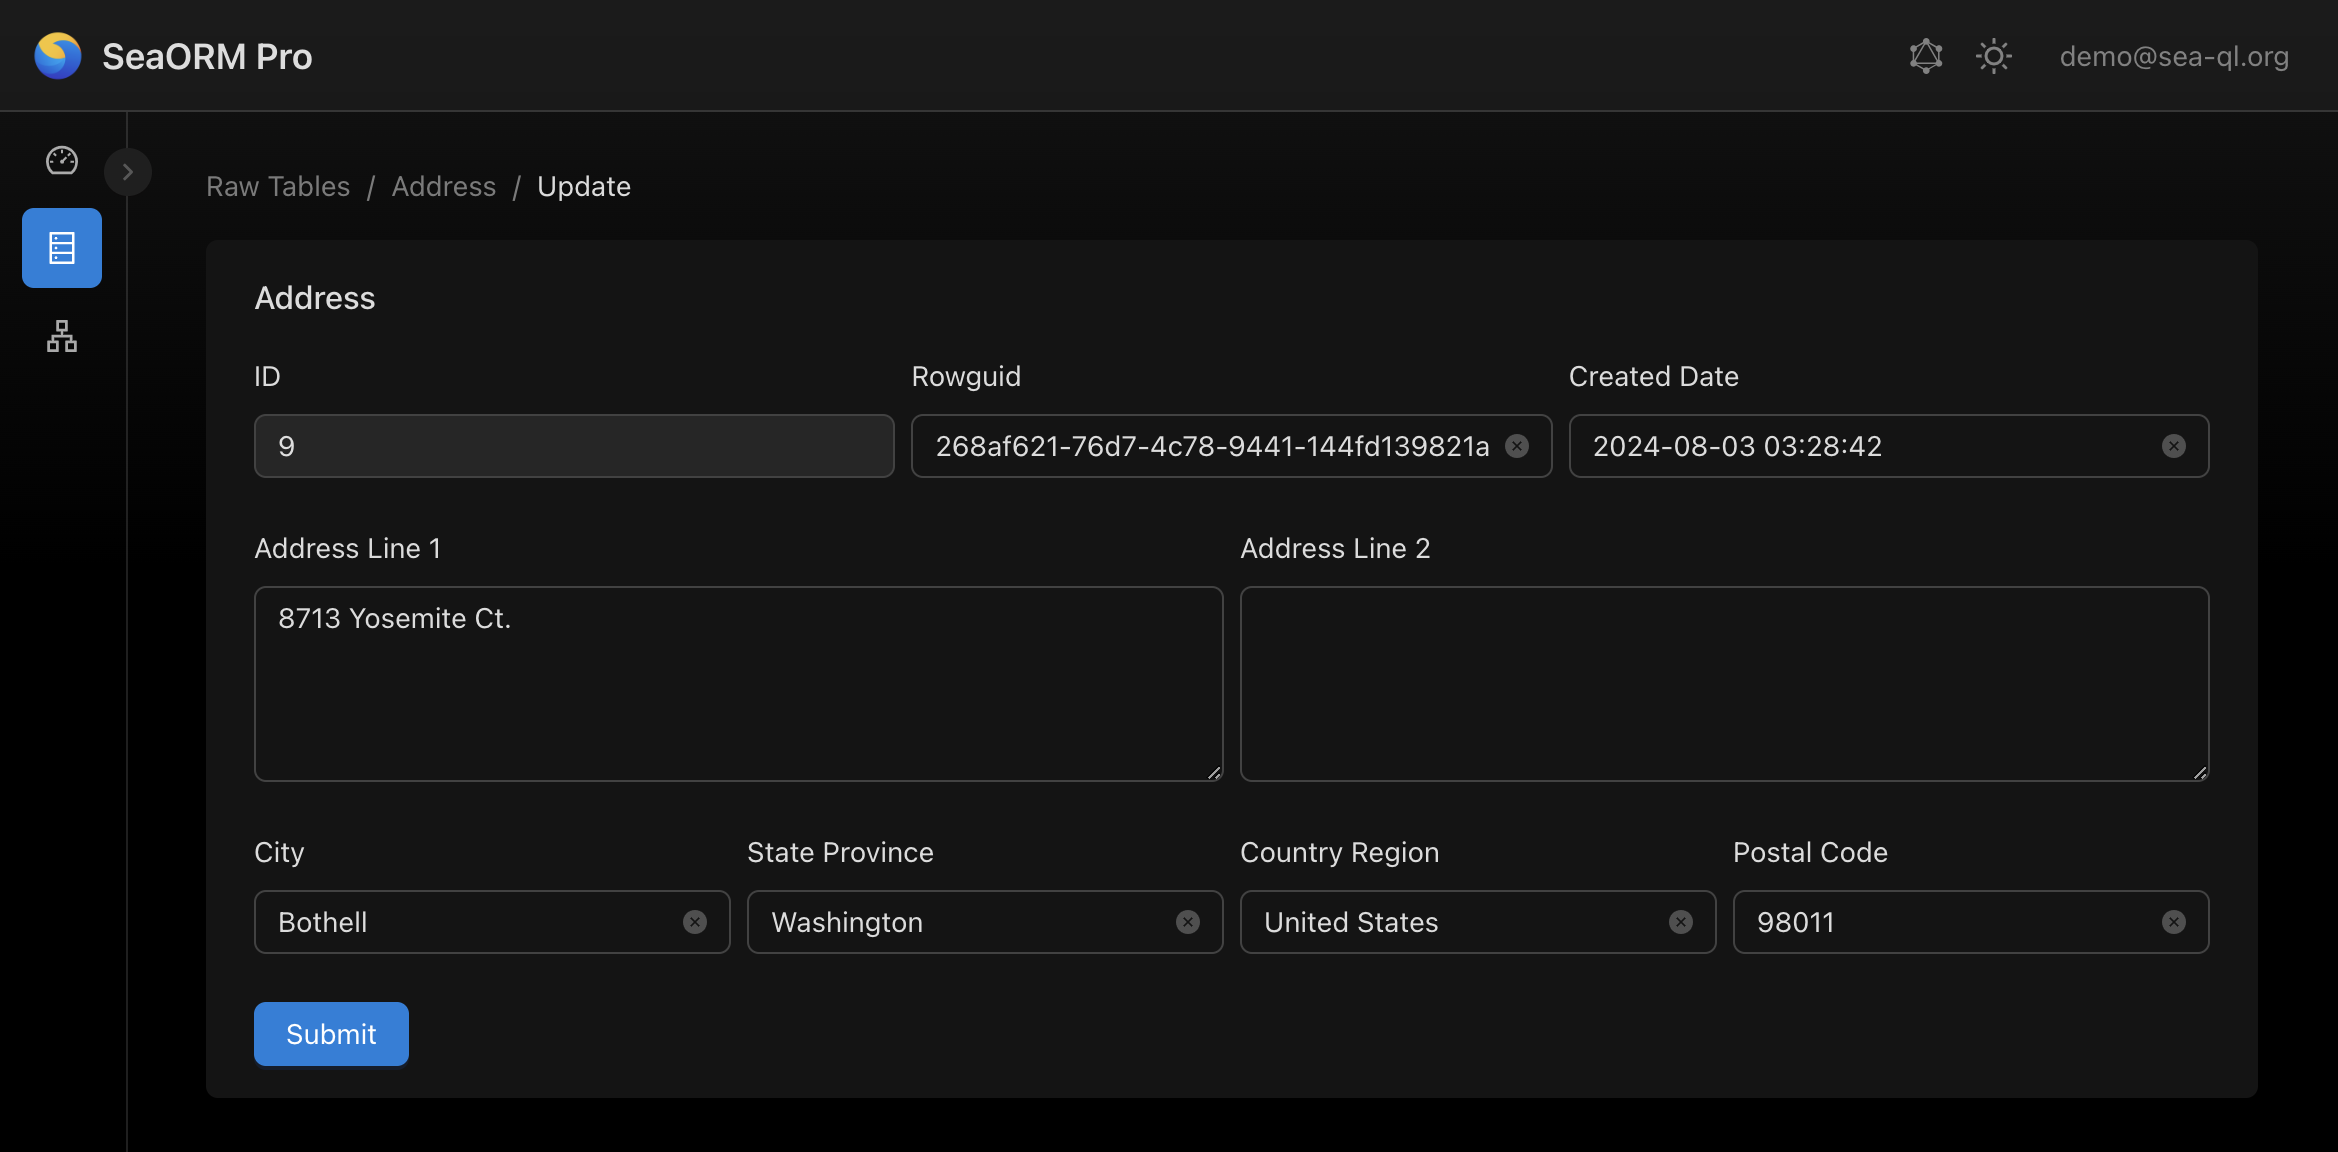Clear the Country Region field

(x=1681, y=922)
